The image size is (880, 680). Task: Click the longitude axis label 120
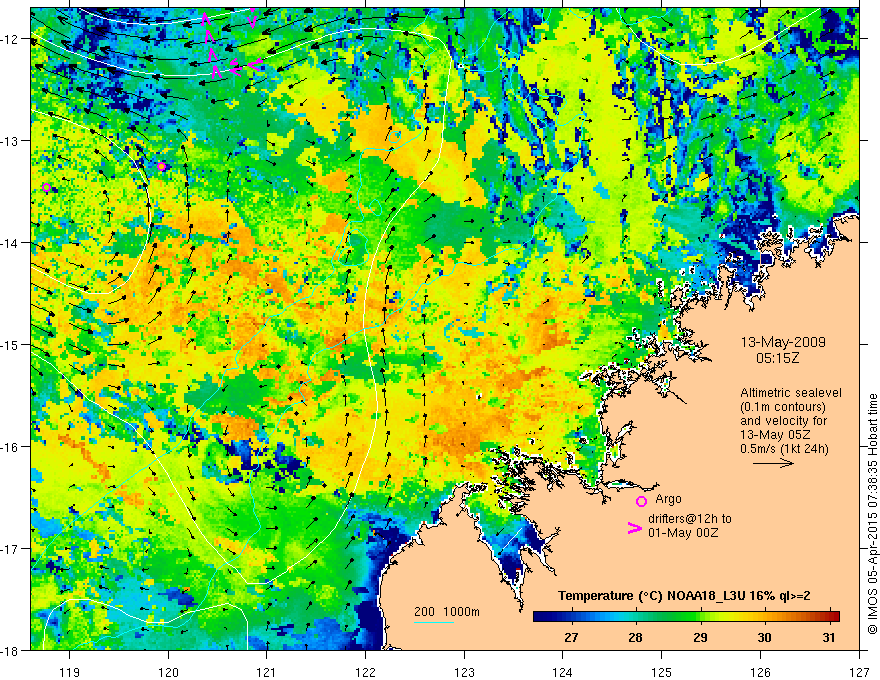pos(168,672)
